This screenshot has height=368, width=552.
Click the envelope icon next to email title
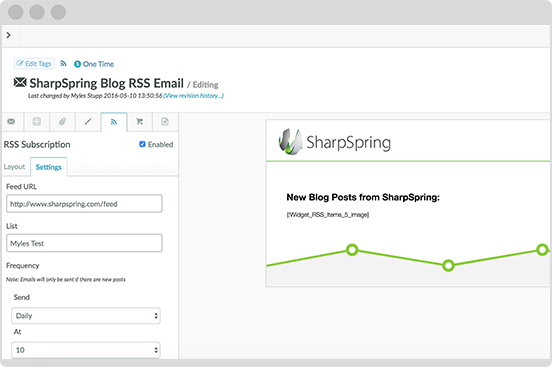tap(20, 82)
